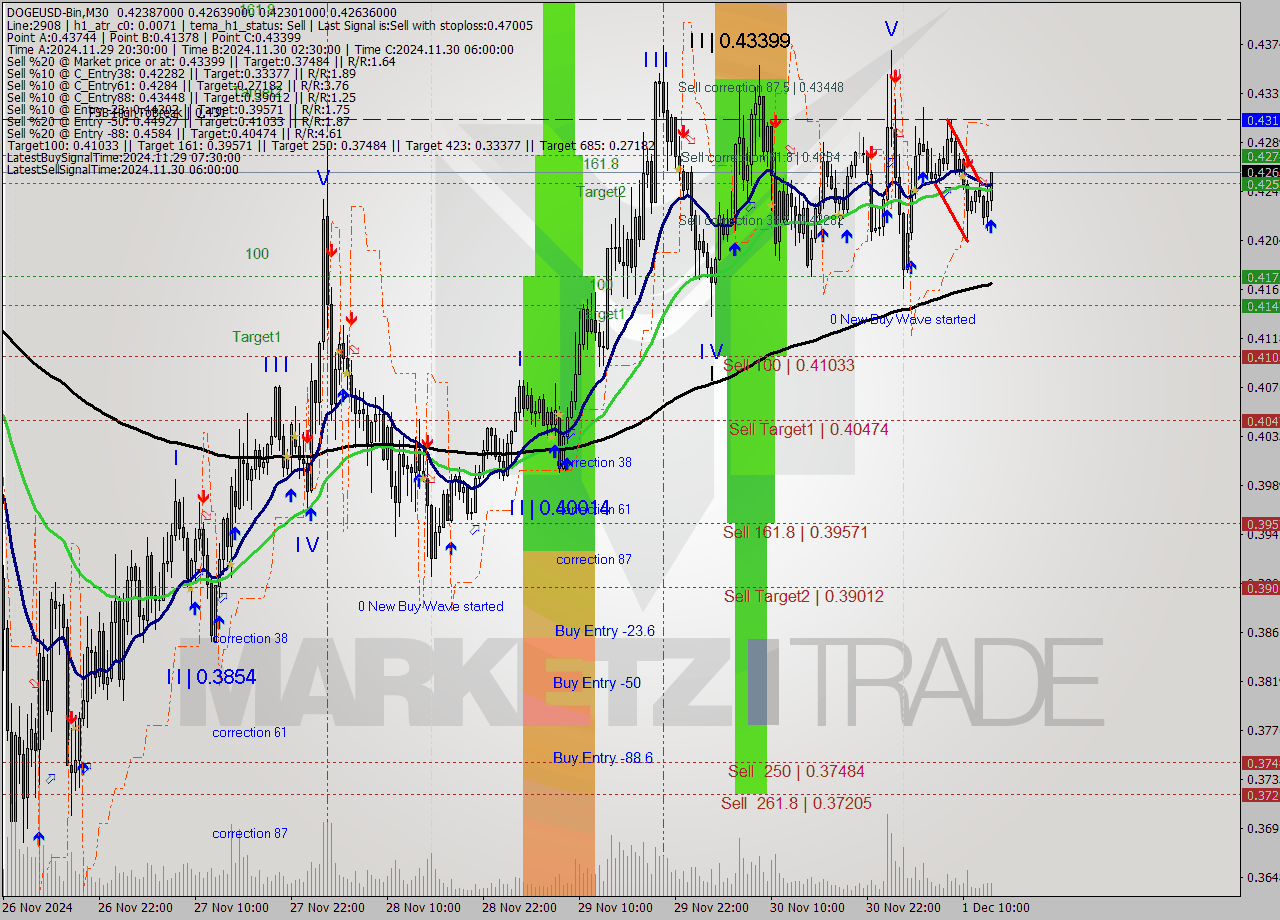Viewport: 1280px width, 920px height.
Task: Click the red 0.372 price tag
Action: [x=1260, y=794]
